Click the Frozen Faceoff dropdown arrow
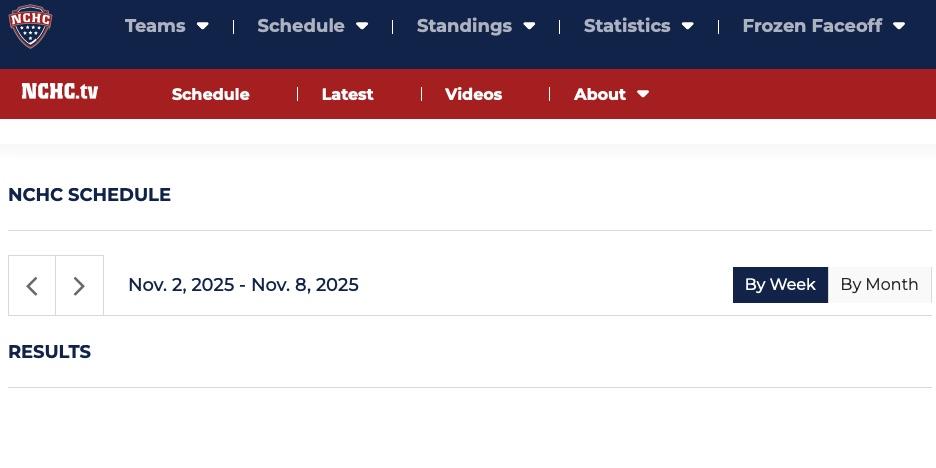 (x=899, y=26)
